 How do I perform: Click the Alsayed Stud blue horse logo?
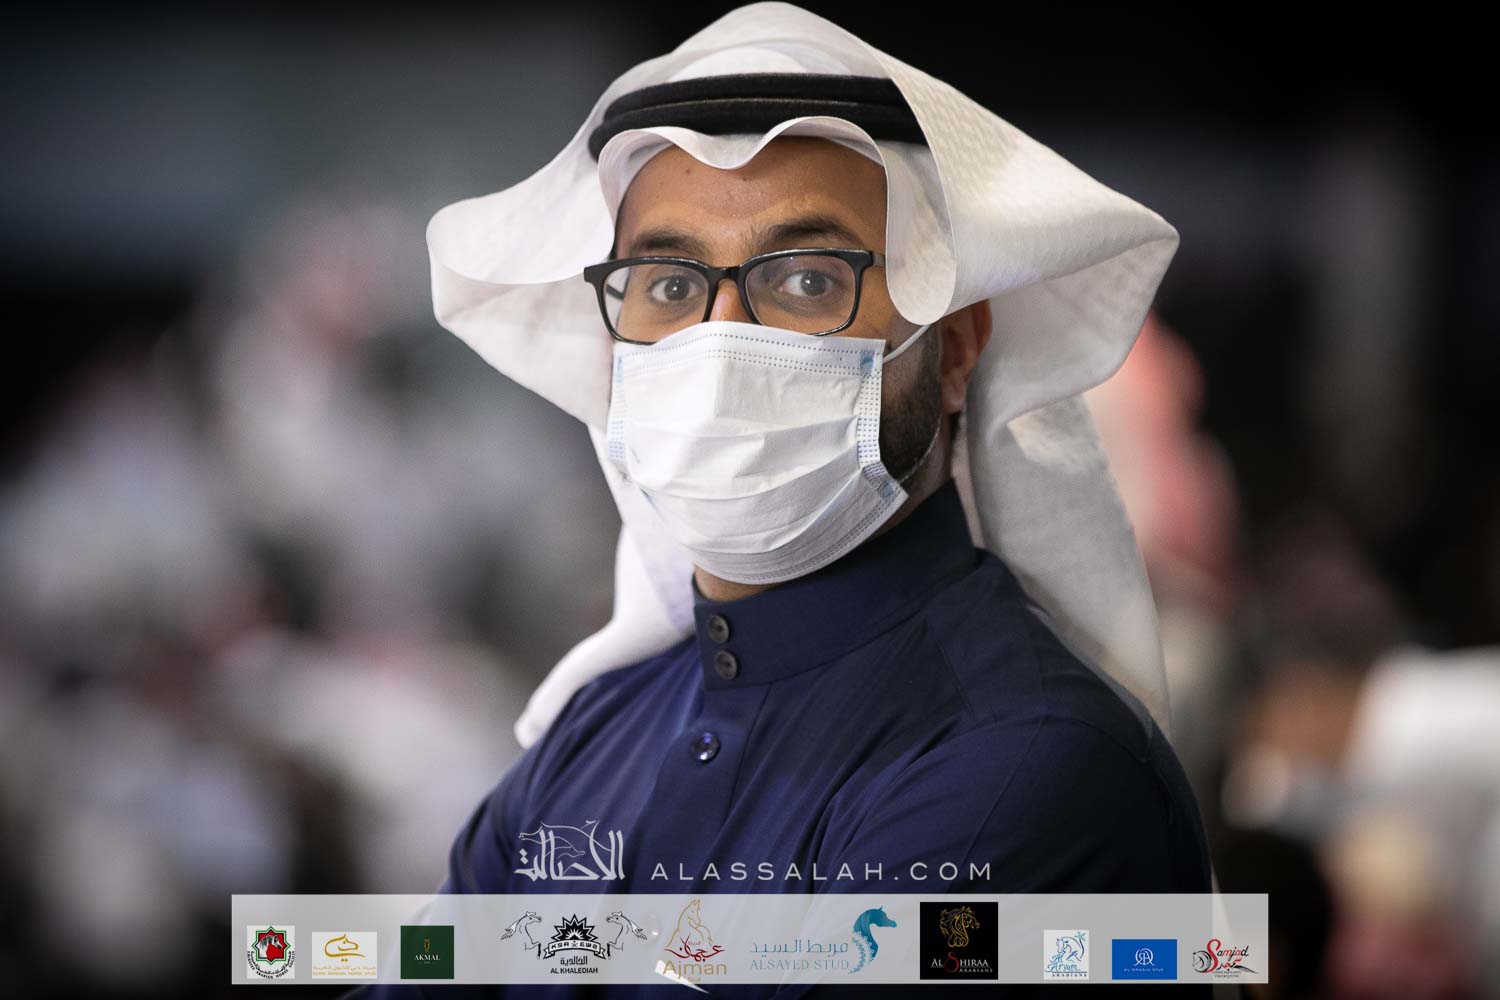pos(825,943)
